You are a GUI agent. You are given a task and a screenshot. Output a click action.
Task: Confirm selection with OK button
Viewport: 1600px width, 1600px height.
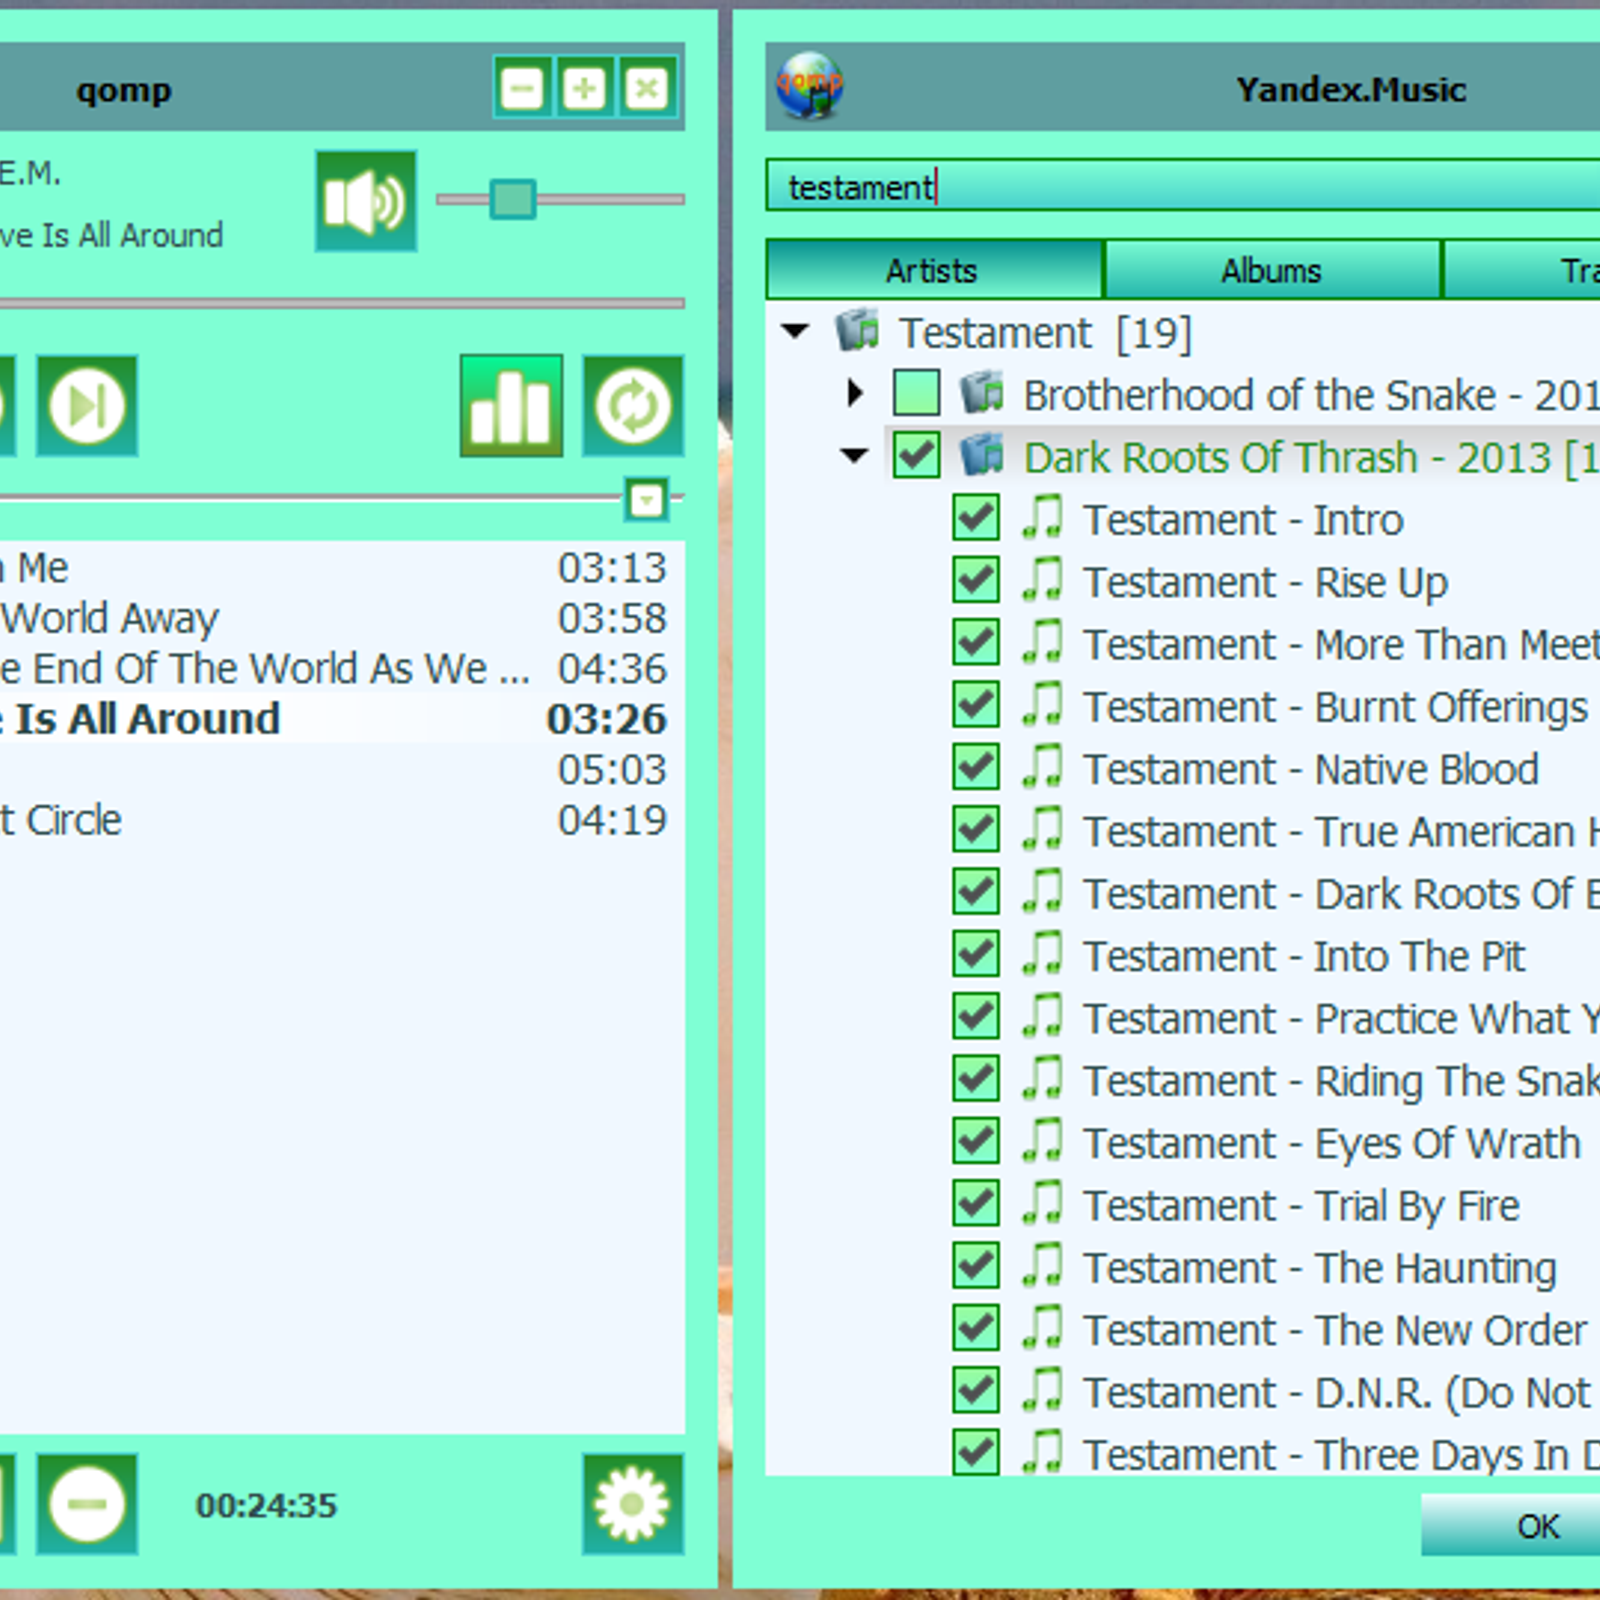1511,1525
